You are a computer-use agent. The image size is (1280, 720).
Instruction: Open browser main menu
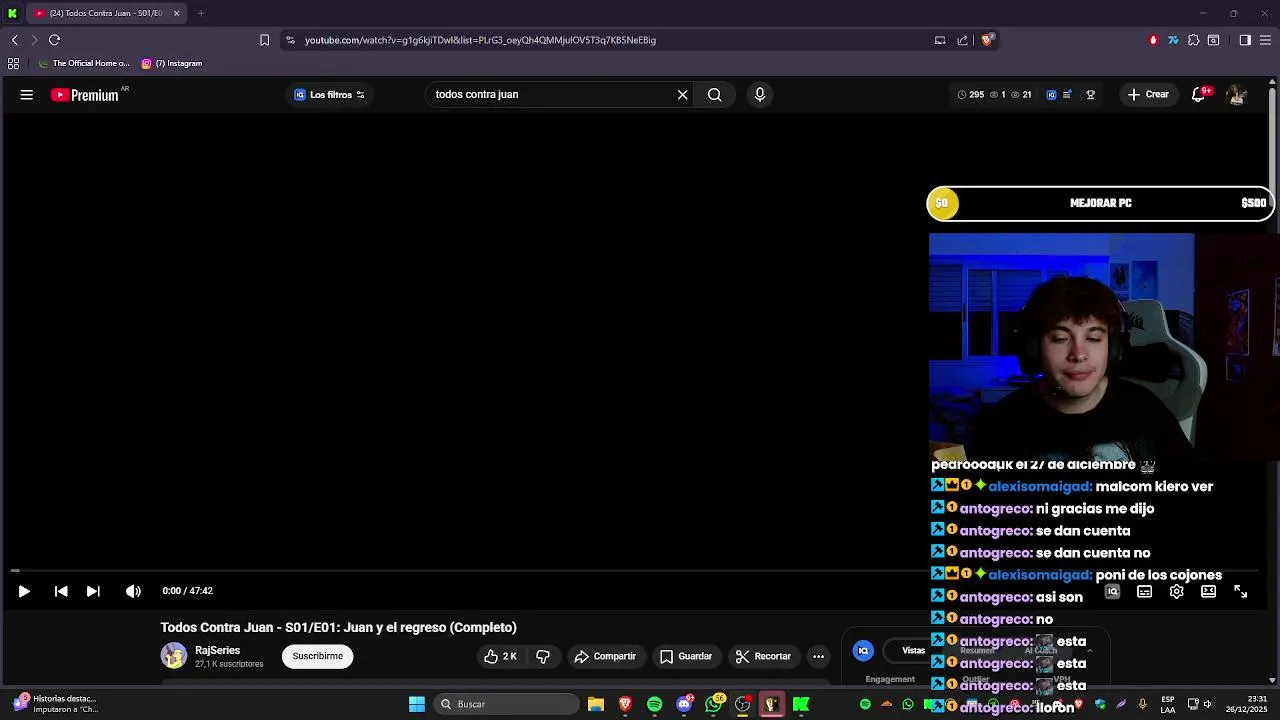(x=1266, y=40)
